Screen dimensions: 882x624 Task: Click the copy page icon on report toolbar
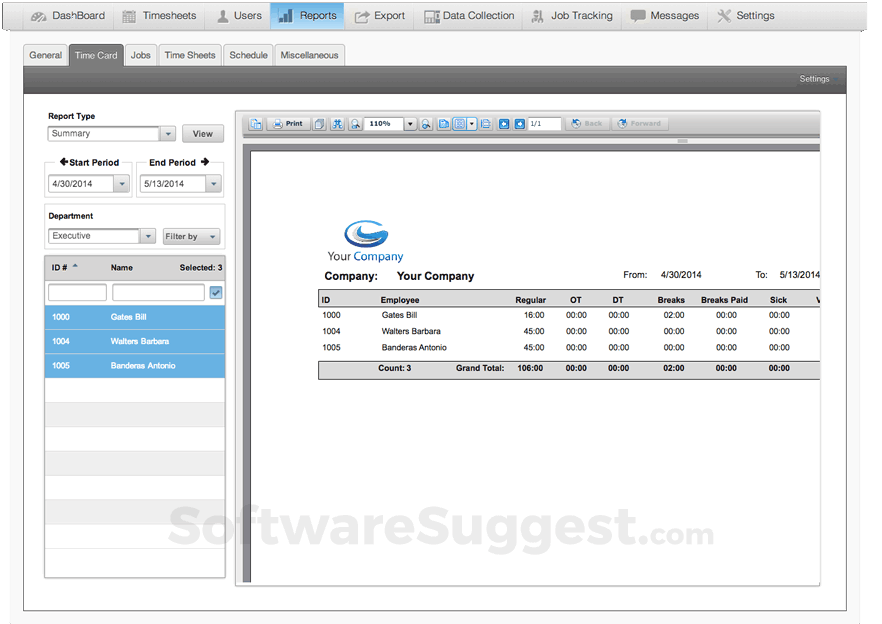(x=322, y=123)
